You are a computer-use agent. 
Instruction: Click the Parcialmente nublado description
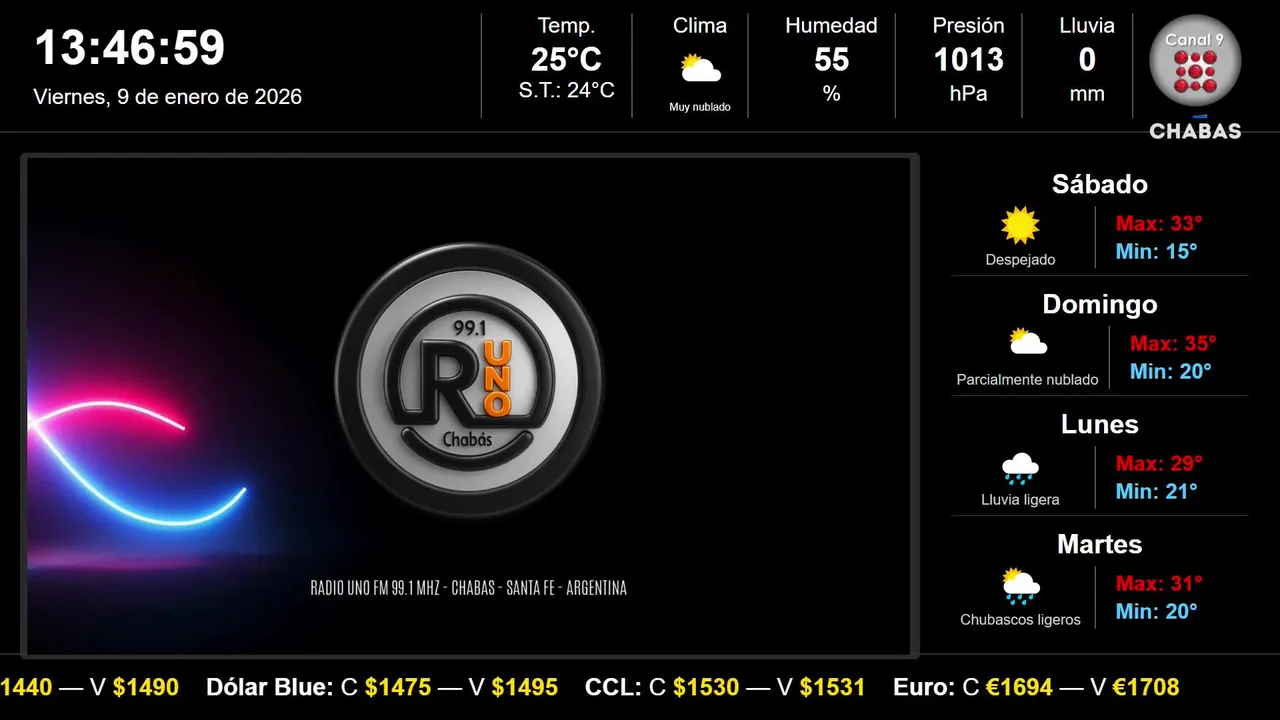tap(1027, 380)
